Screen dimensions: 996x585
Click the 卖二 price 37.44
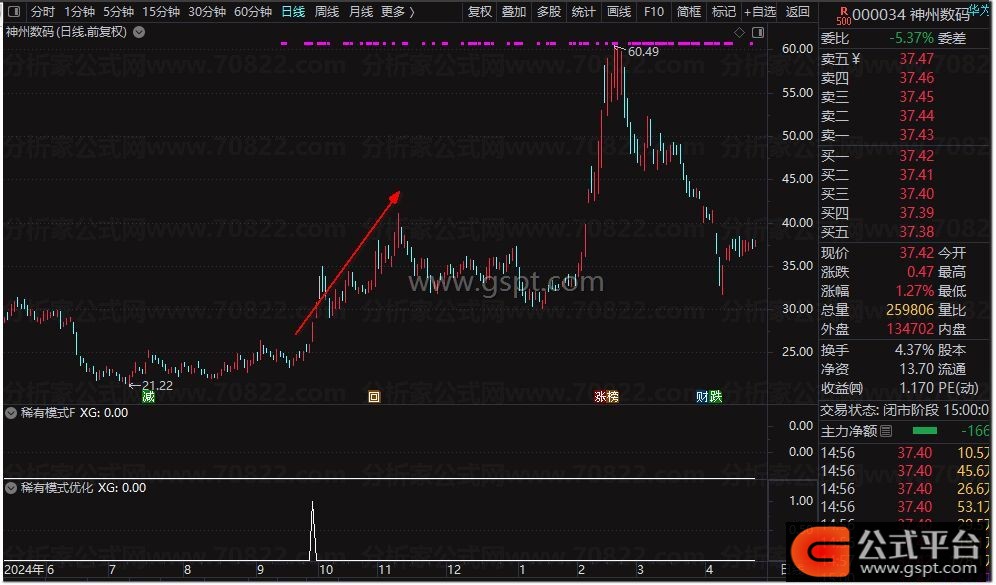917,116
